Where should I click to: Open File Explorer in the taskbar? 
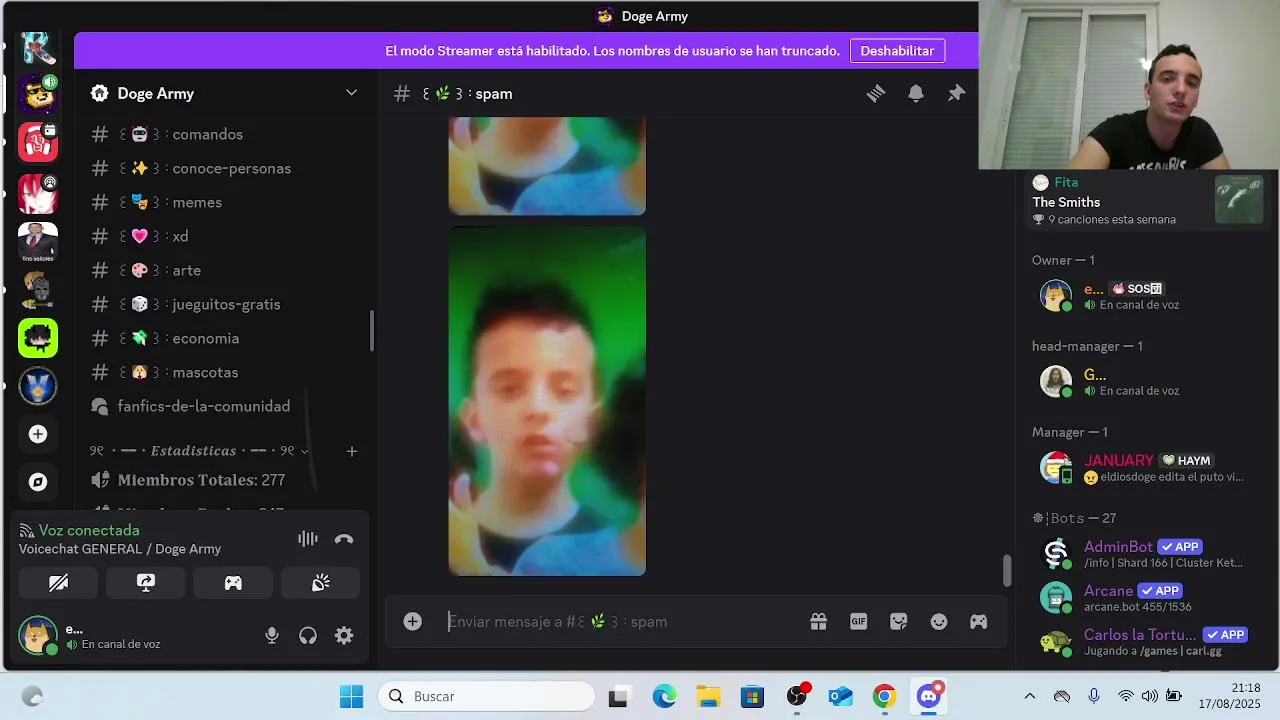click(708, 697)
